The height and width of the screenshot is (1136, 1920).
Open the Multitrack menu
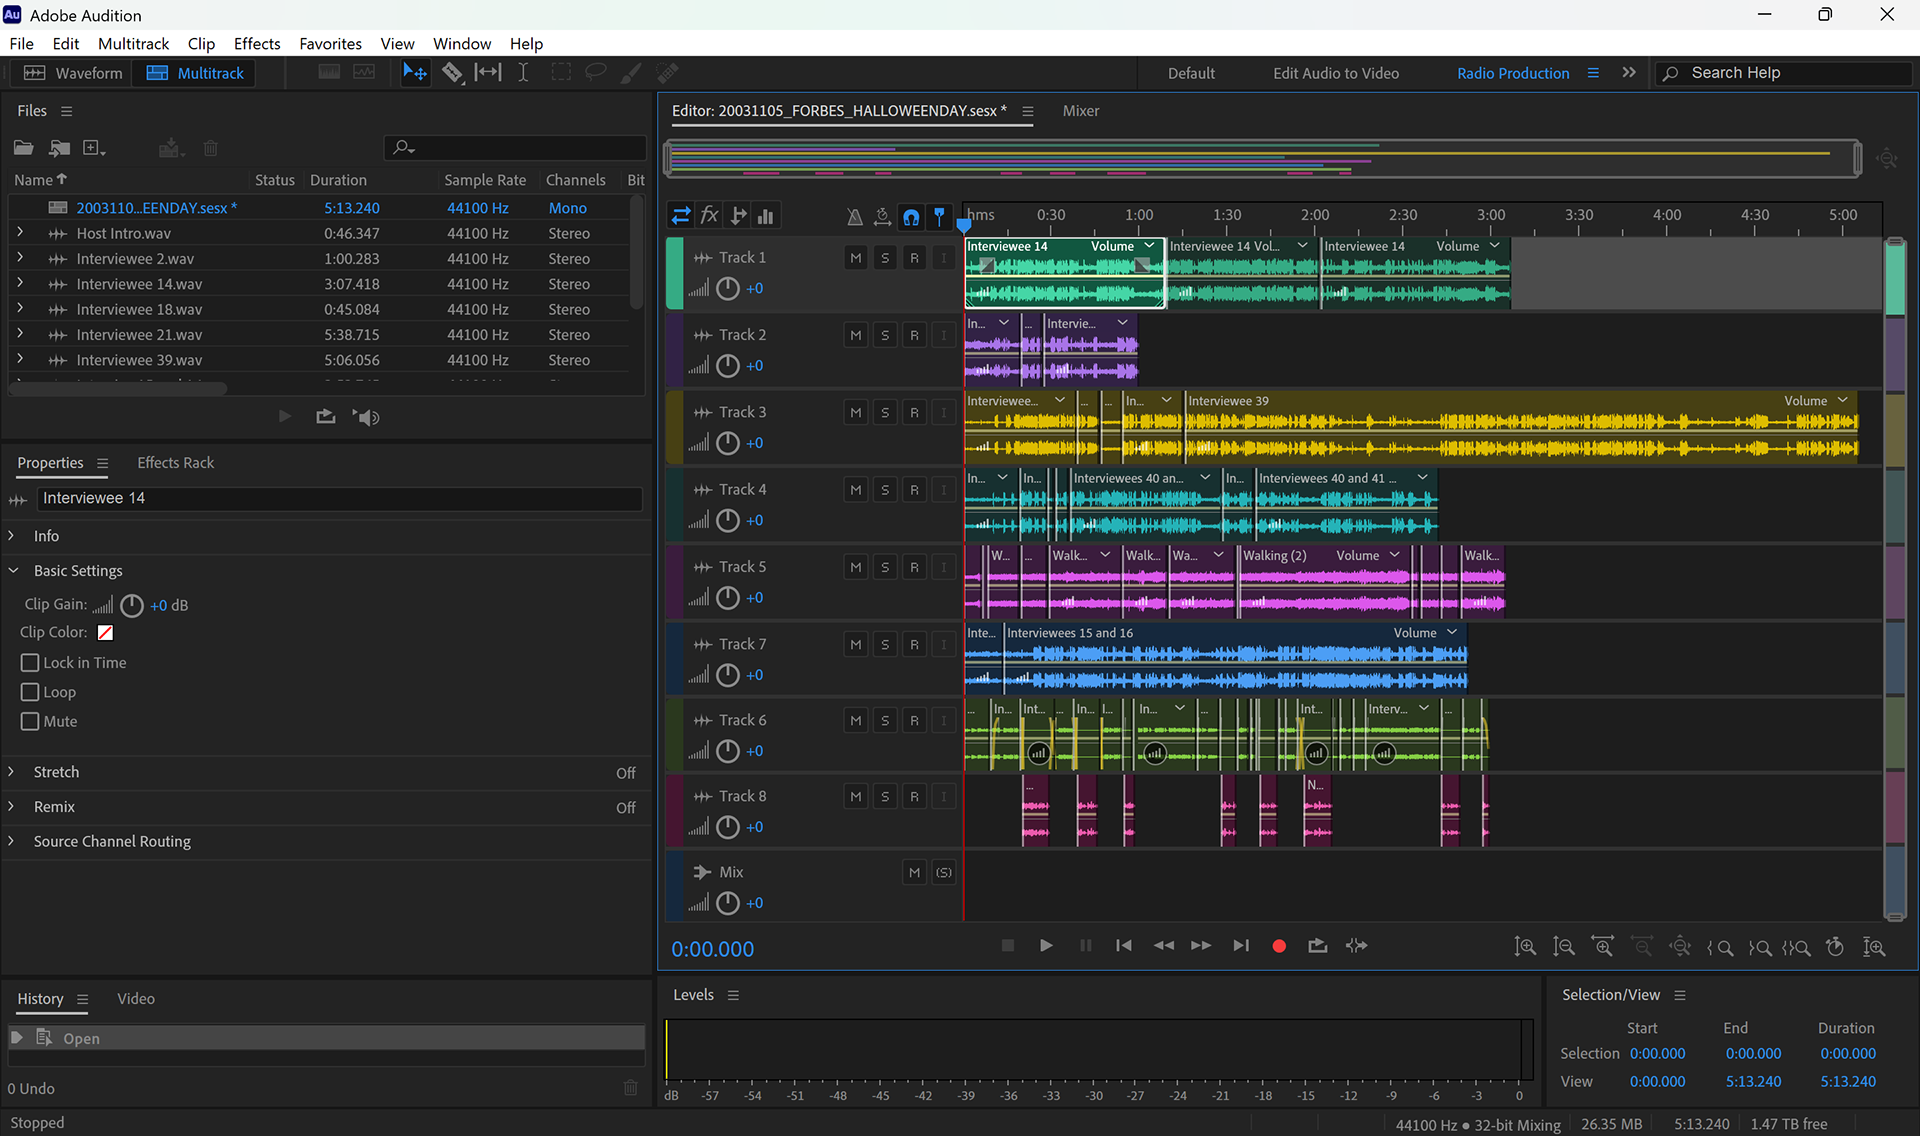pos(133,43)
